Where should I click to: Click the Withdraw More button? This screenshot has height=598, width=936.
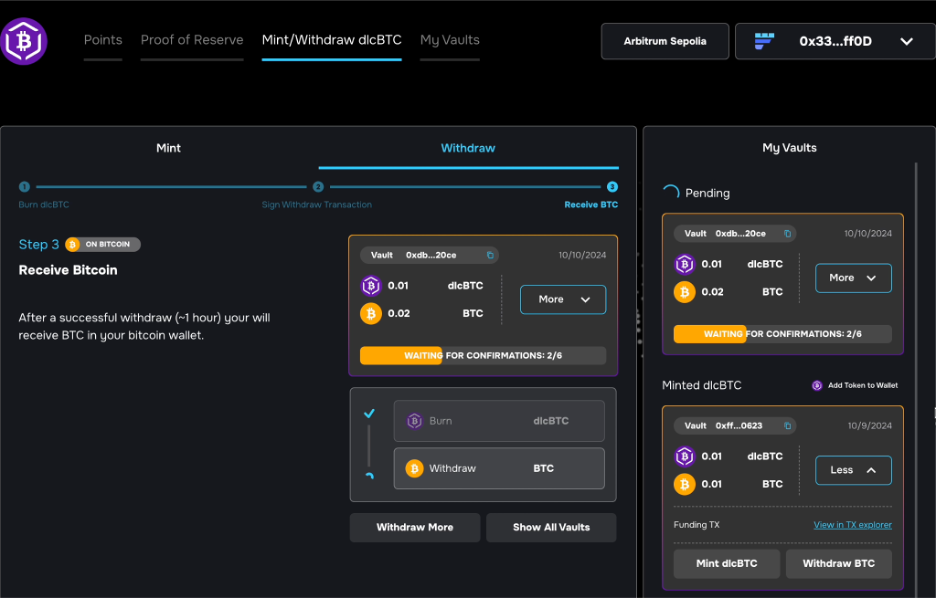[x=415, y=528]
